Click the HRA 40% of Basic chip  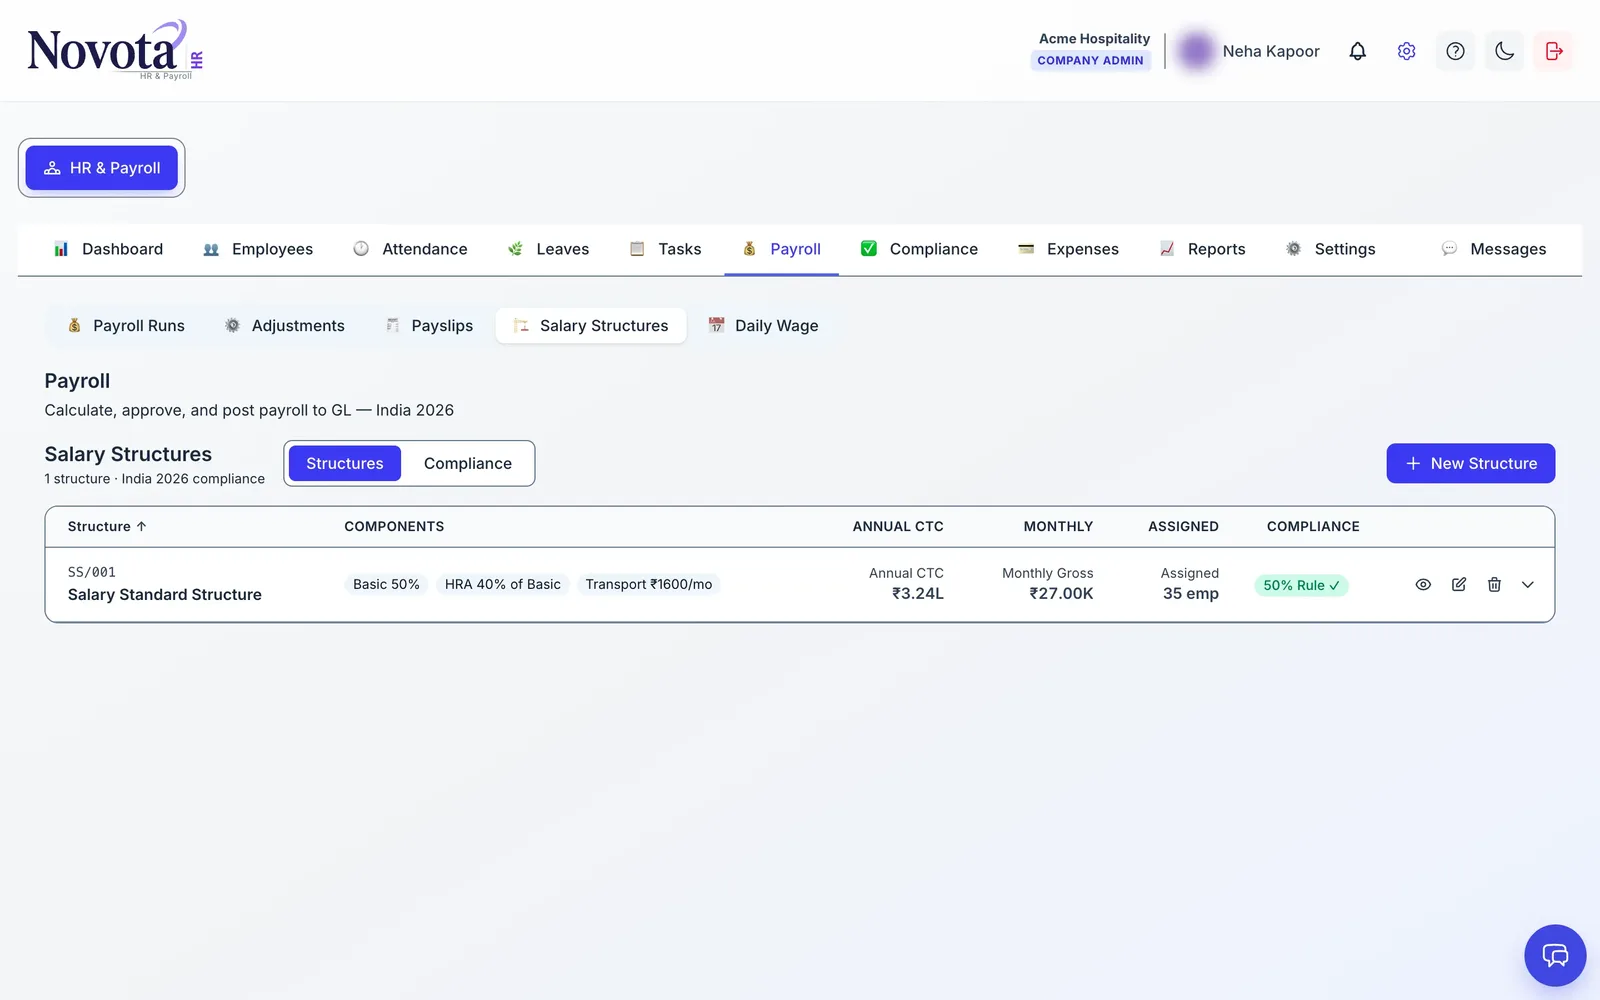503,584
